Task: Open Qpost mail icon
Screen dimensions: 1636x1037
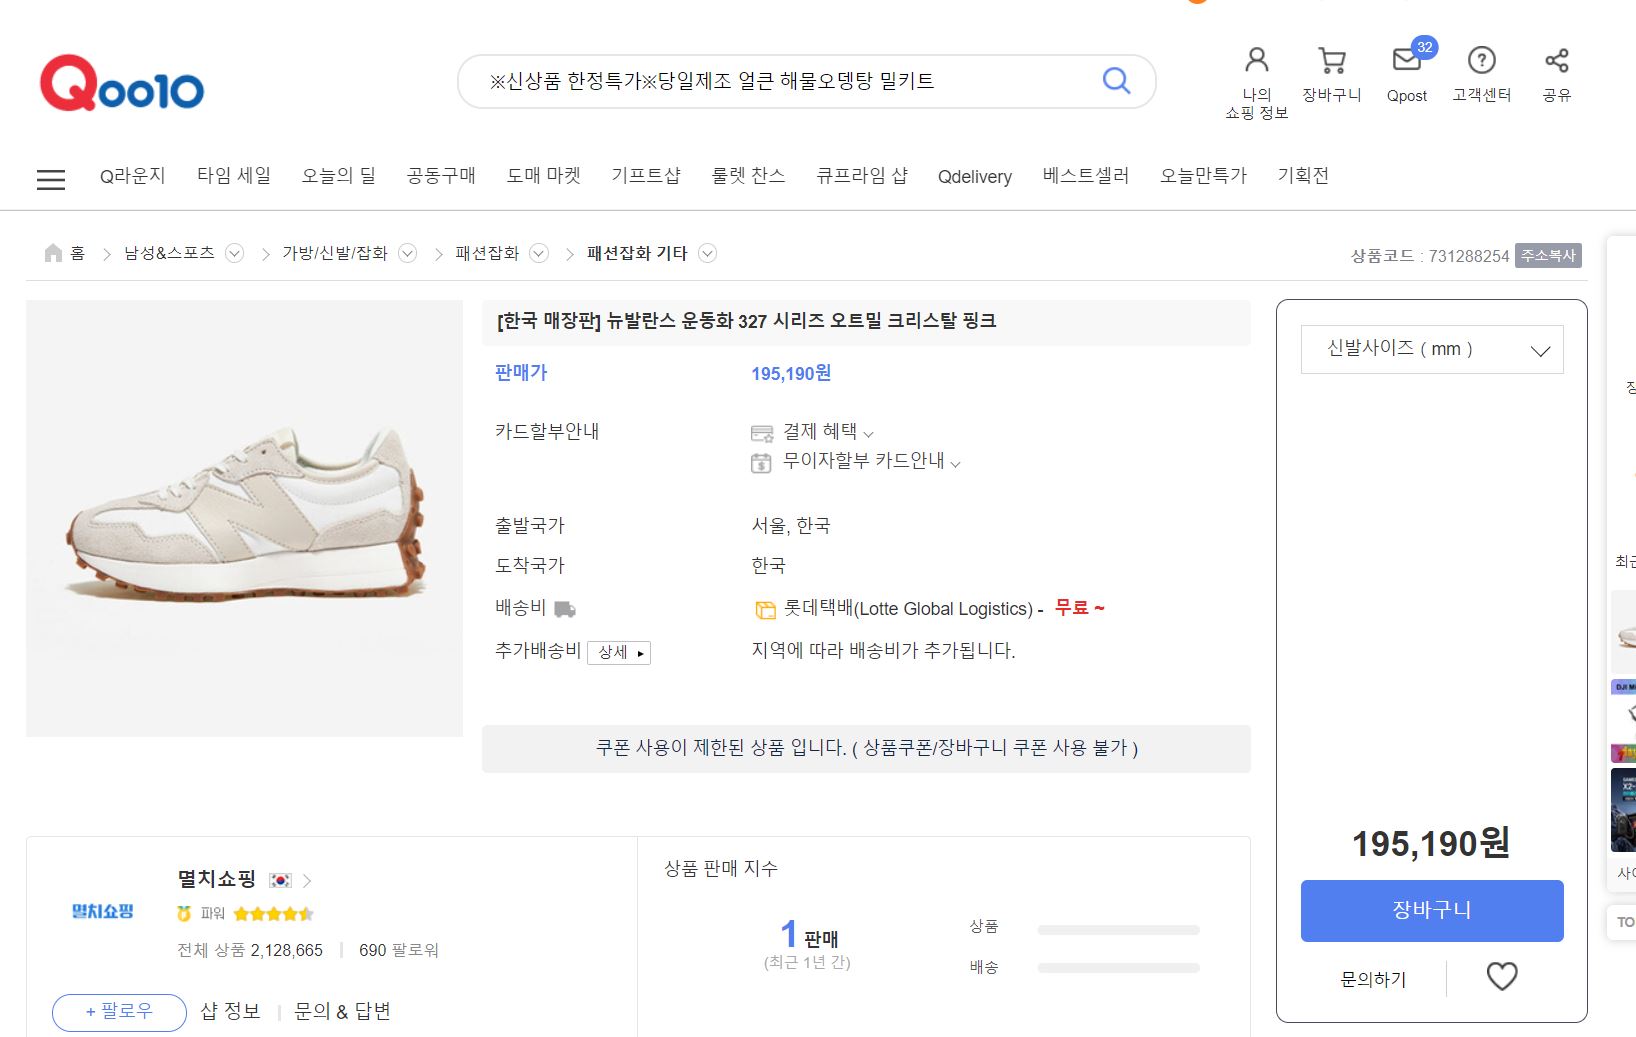Action: [x=1406, y=60]
